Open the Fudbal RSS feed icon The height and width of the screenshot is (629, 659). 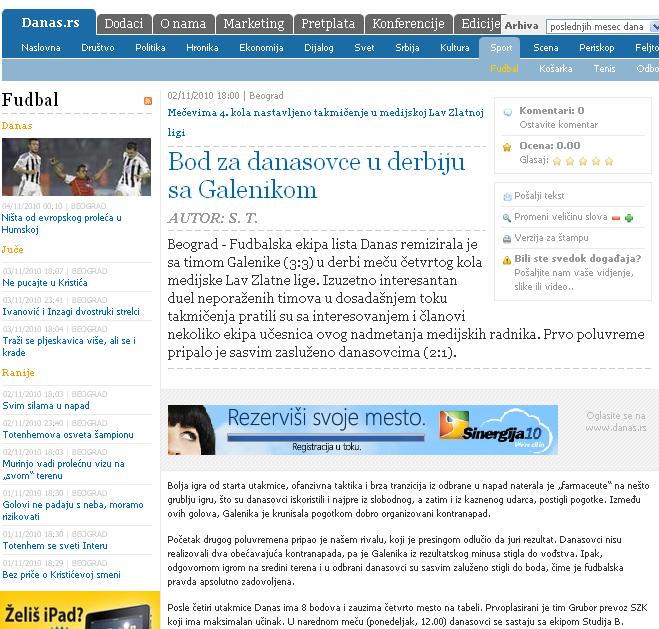point(148,101)
